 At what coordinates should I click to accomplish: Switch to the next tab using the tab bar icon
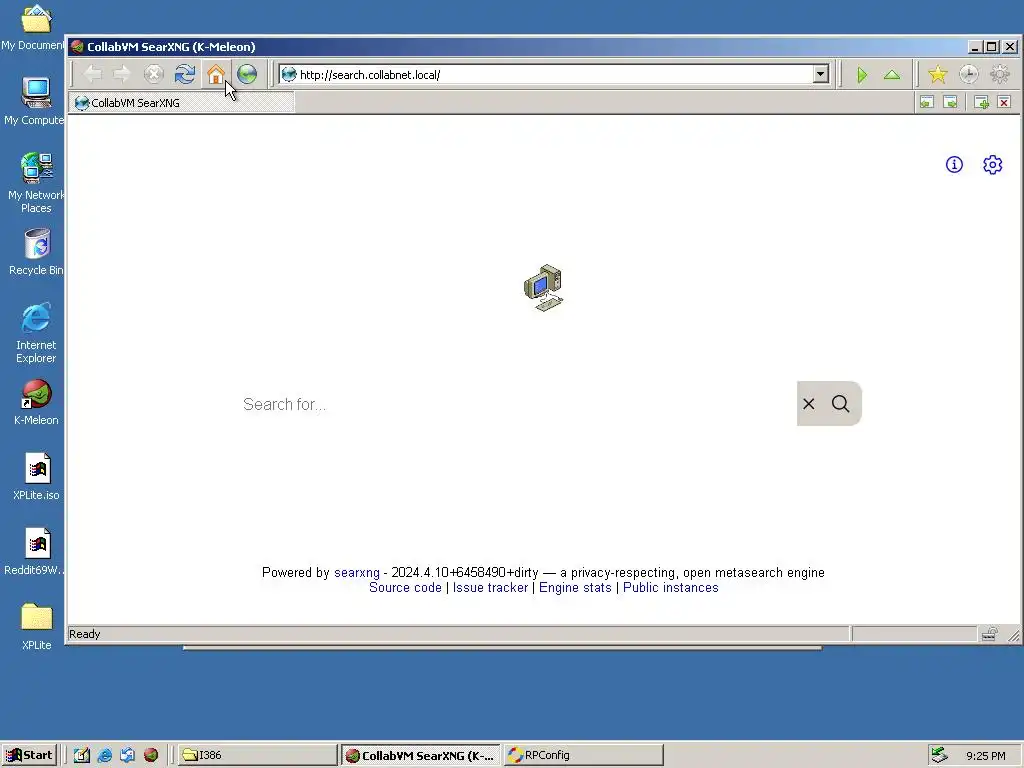pos(951,103)
